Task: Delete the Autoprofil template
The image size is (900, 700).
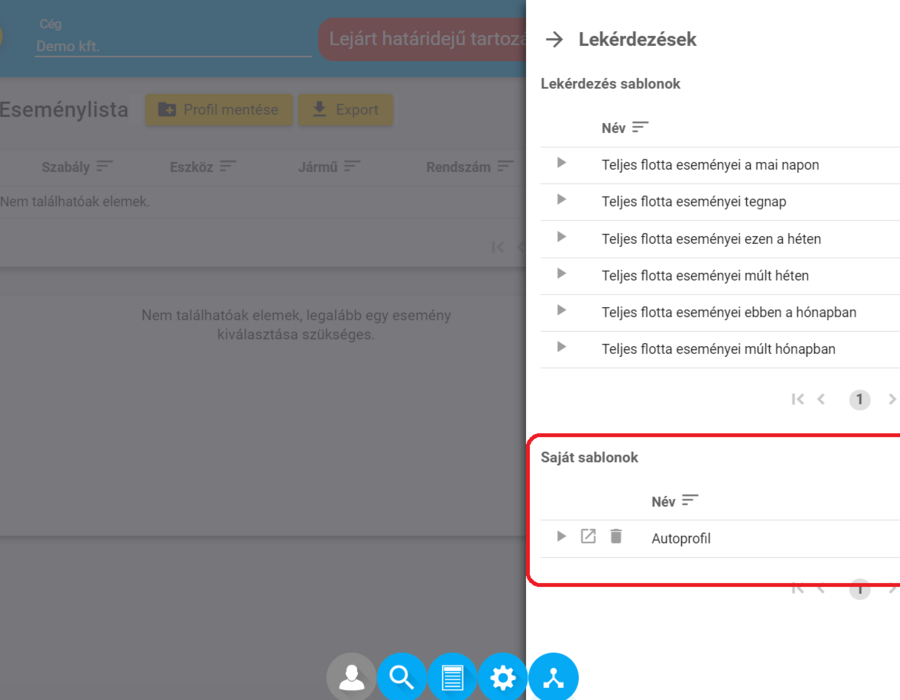Action: click(x=616, y=536)
